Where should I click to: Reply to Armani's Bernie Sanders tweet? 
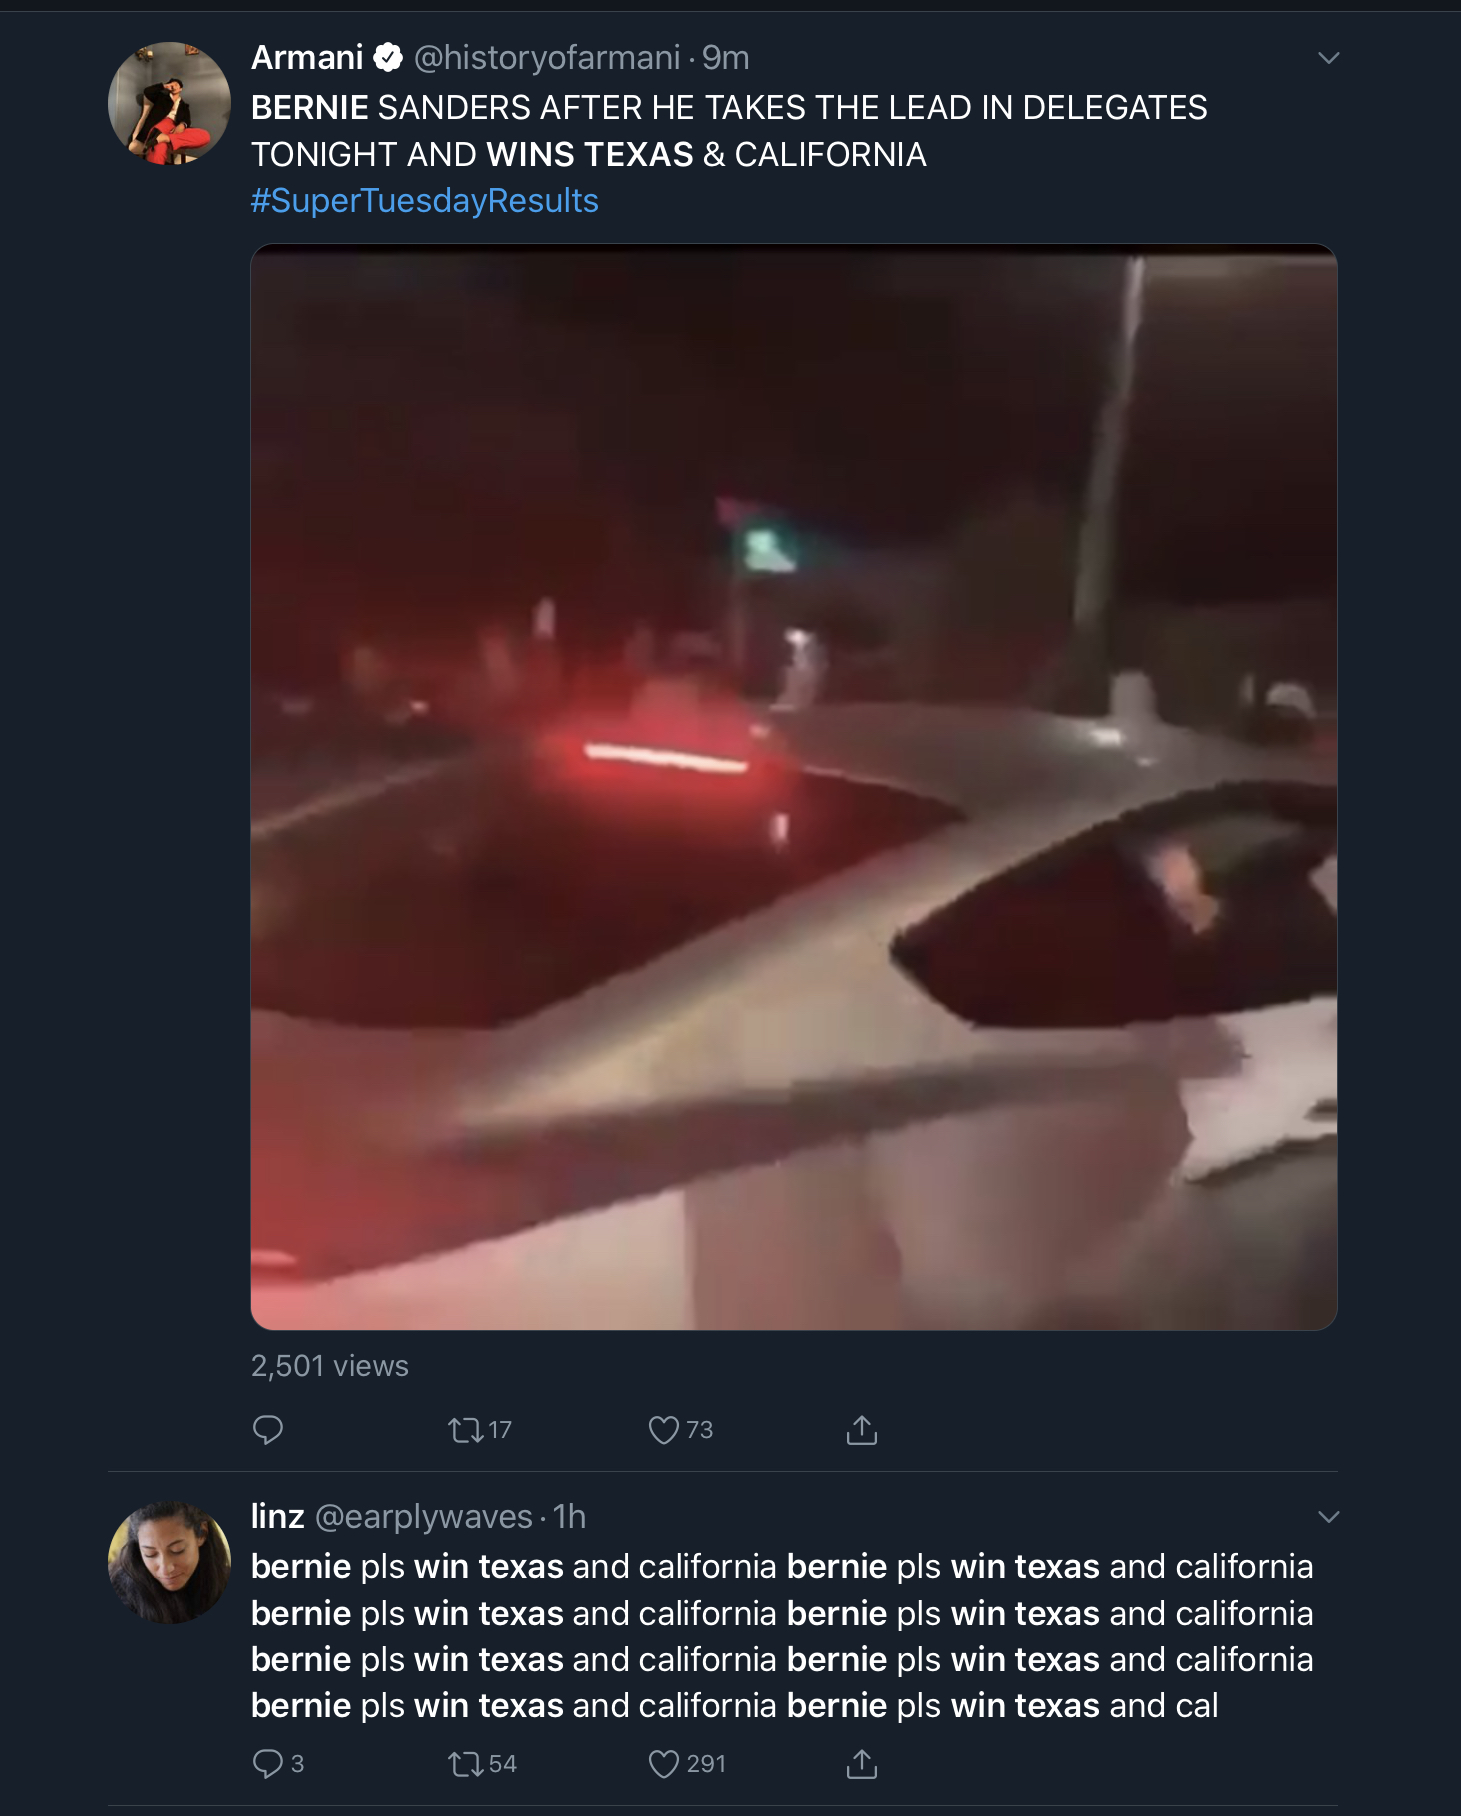click(268, 1430)
